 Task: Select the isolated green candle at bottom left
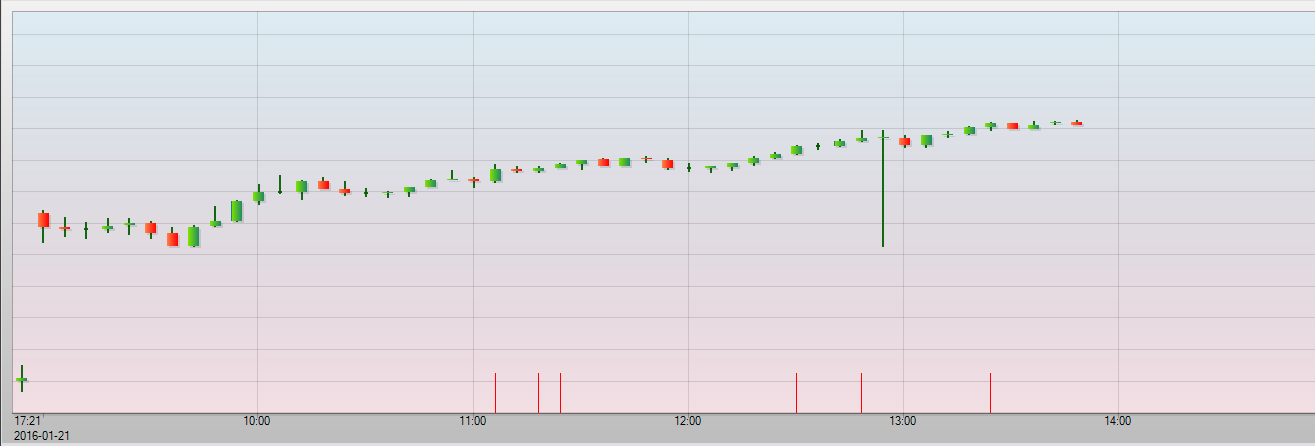pos(21,380)
